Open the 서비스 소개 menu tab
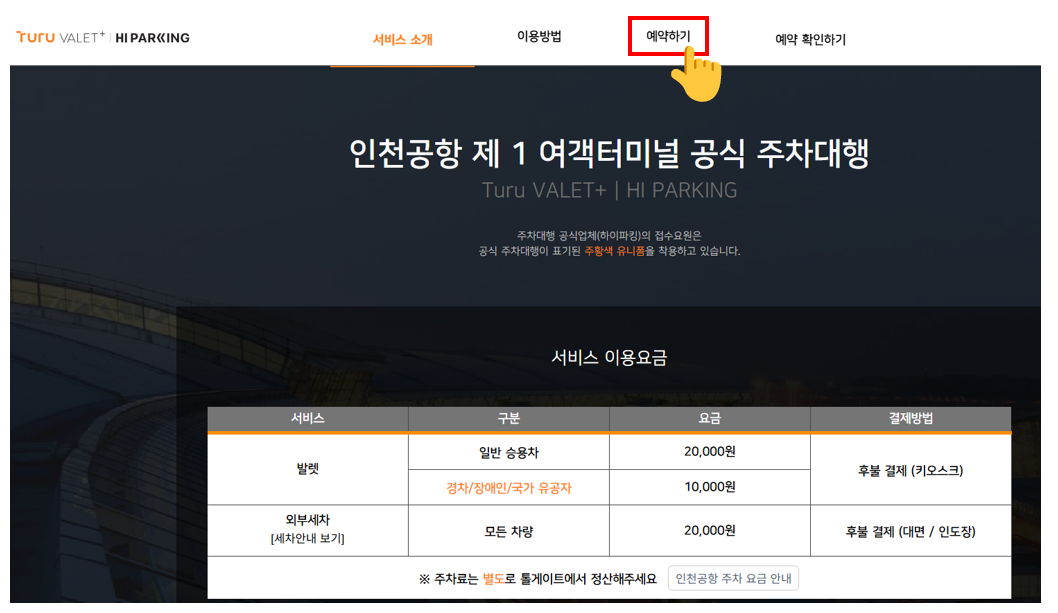Screen dimensions: 1058x613 (x=403, y=40)
